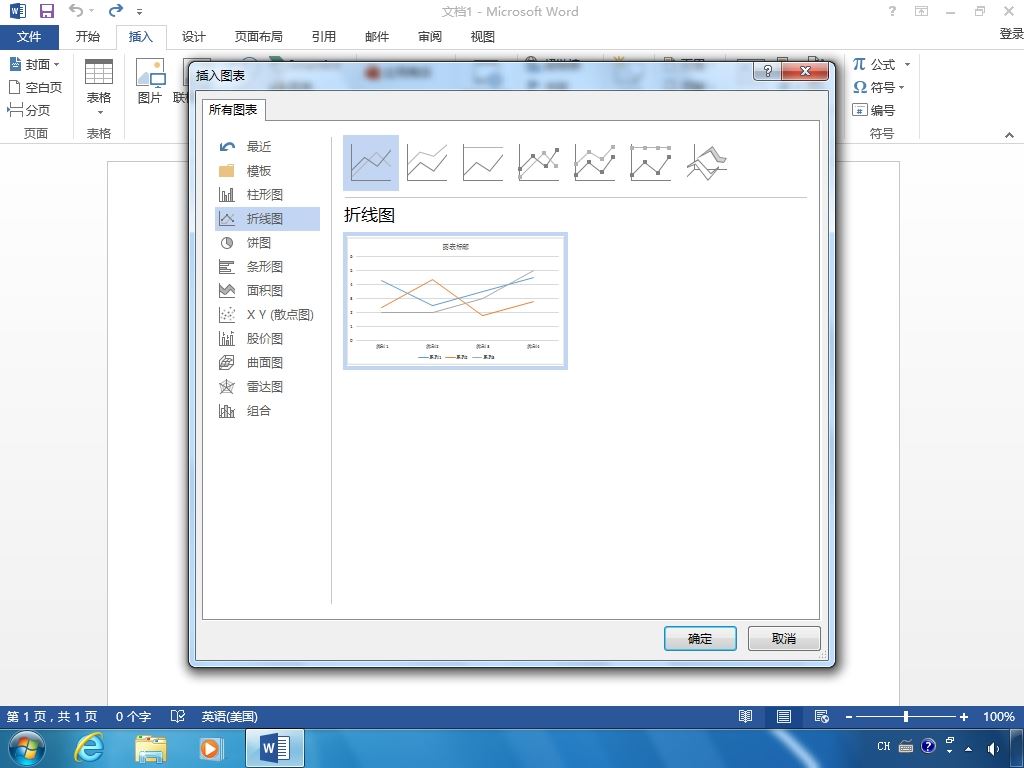Image resolution: width=1024 pixels, height=768 pixels.
Task: Select 饼图 pie chart category
Action: (x=267, y=243)
